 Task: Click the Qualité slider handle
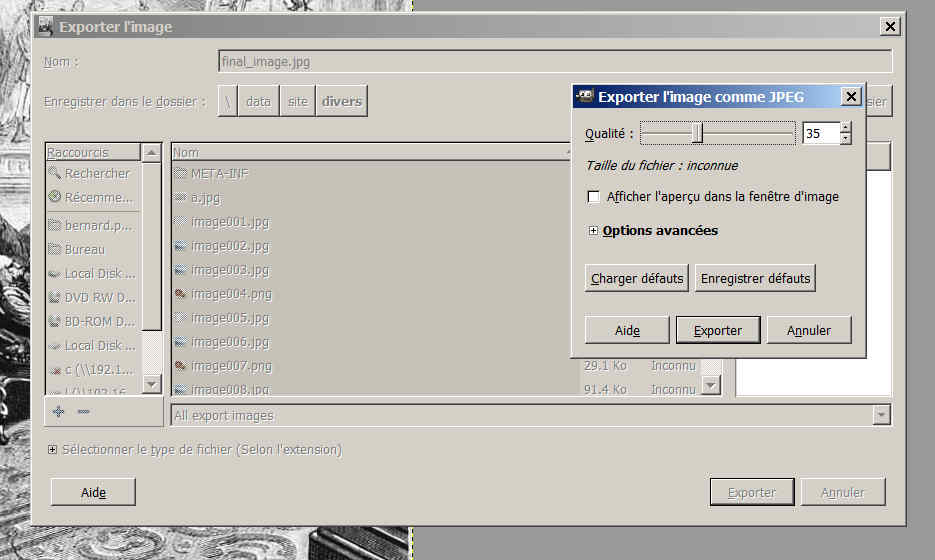tap(697, 133)
